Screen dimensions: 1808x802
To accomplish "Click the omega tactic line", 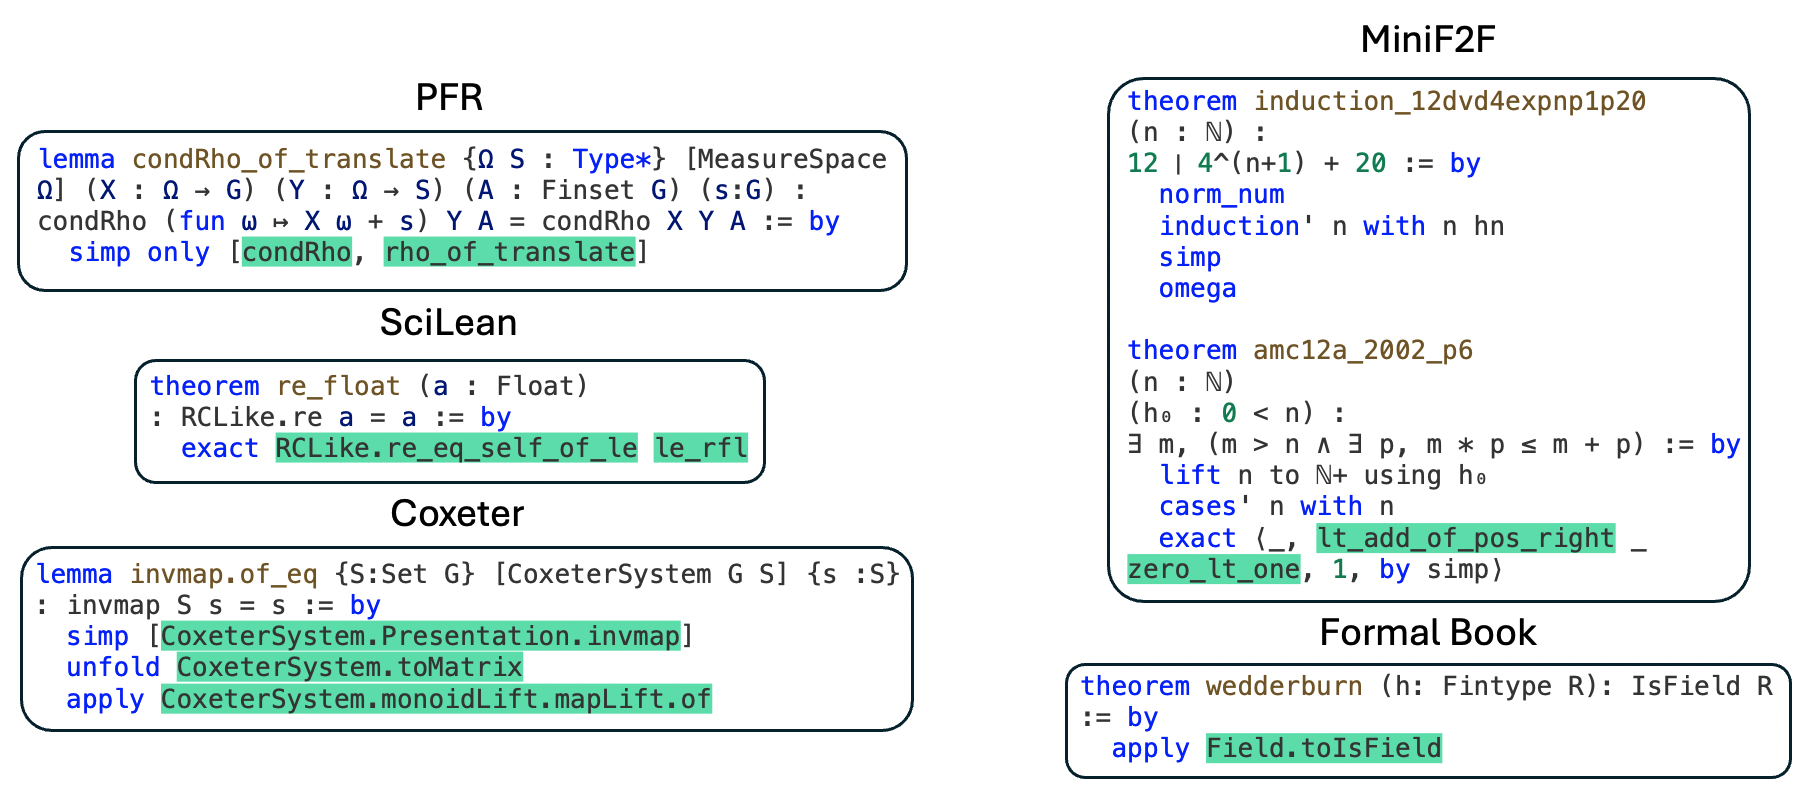I will pyautogui.click(x=1197, y=289).
